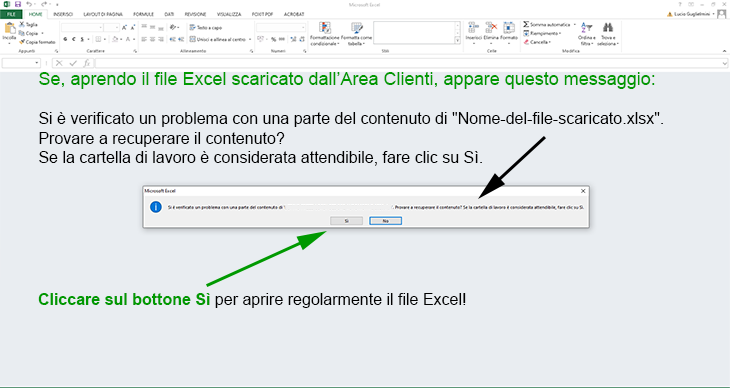Open Formattazione condizionale
This screenshot has height=388, width=730.
click(325, 28)
